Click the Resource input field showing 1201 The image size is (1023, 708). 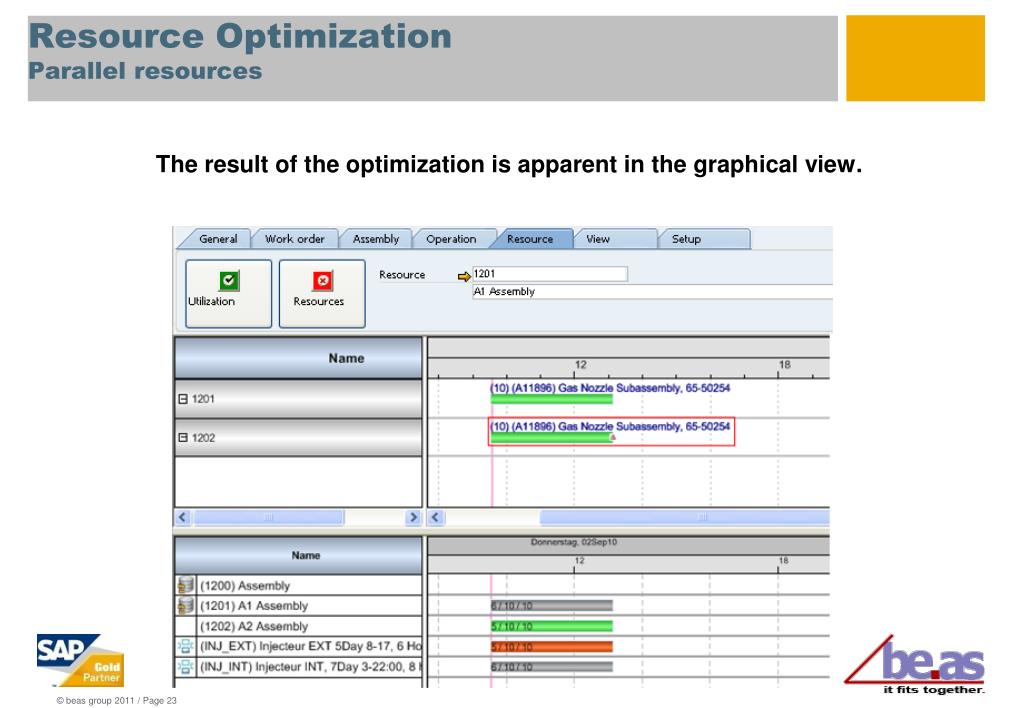point(549,274)
